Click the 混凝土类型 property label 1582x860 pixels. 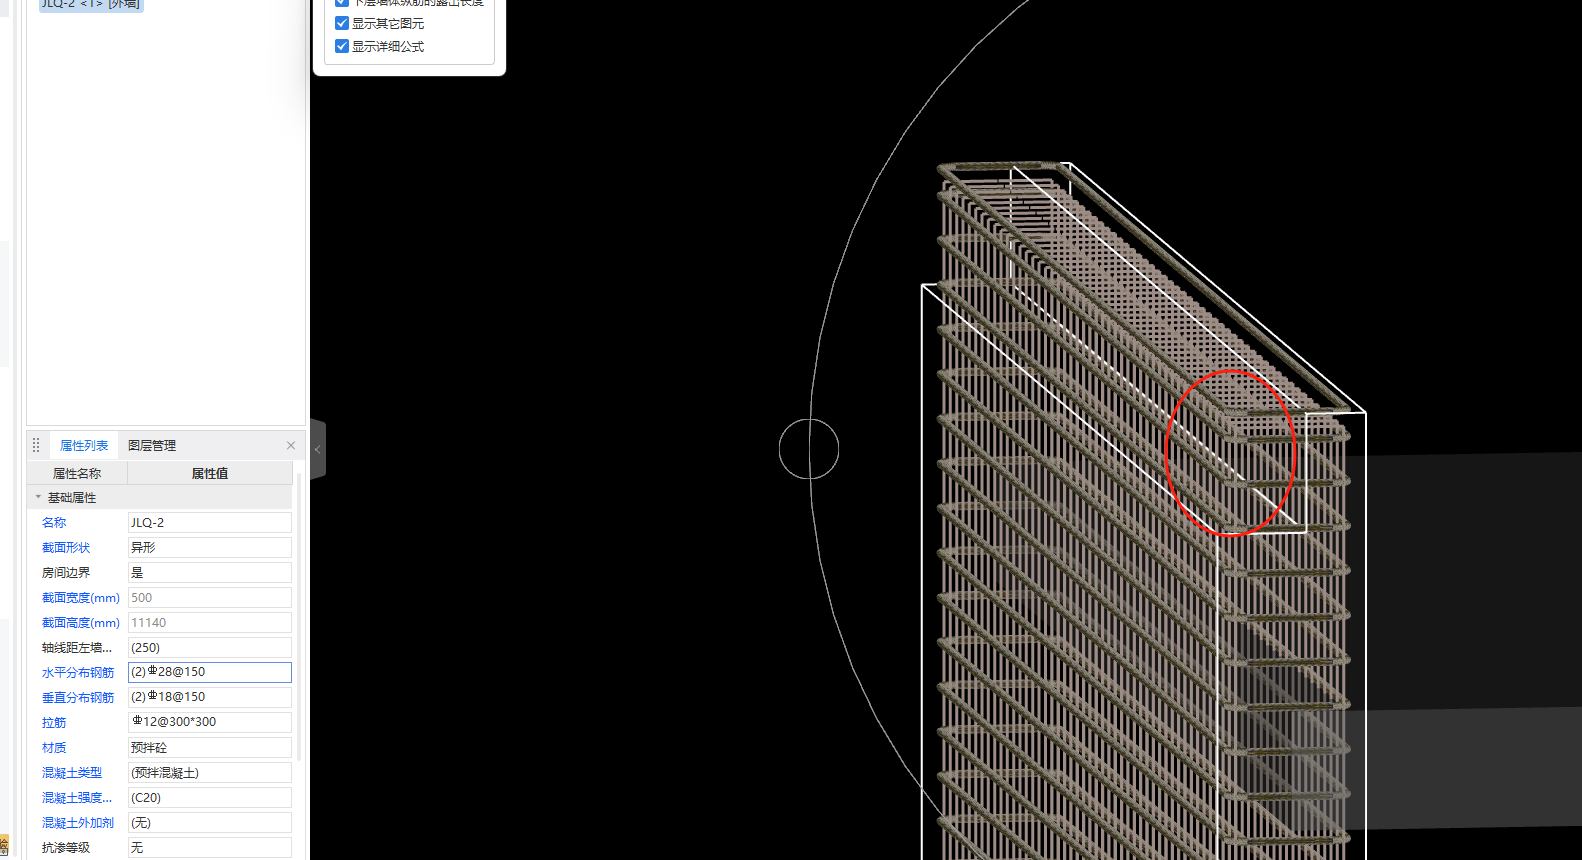coord(72,772)
